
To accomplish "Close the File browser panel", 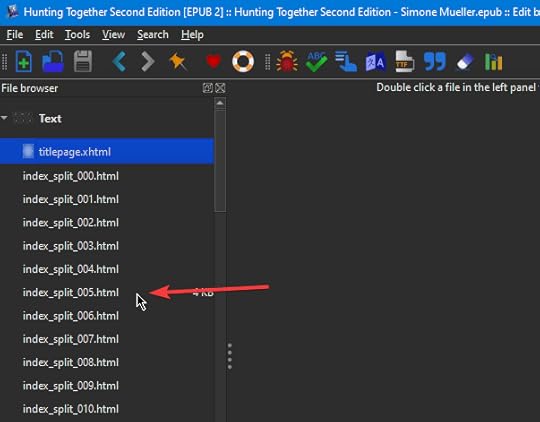I will click(220, 88).
